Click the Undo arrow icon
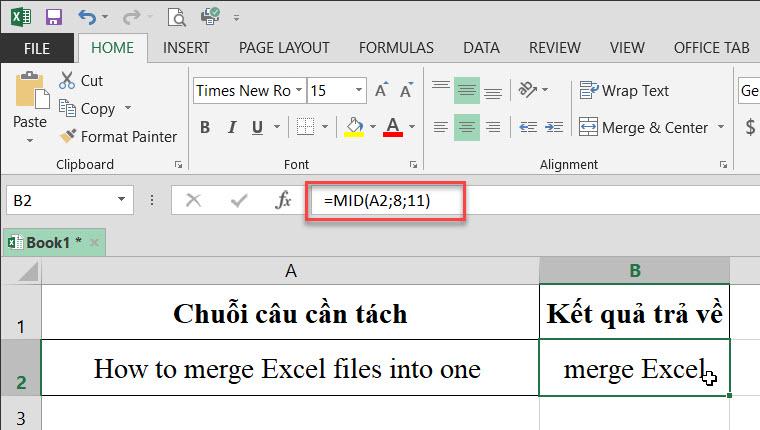Screen dimensions: 760x430 (87, 17)
